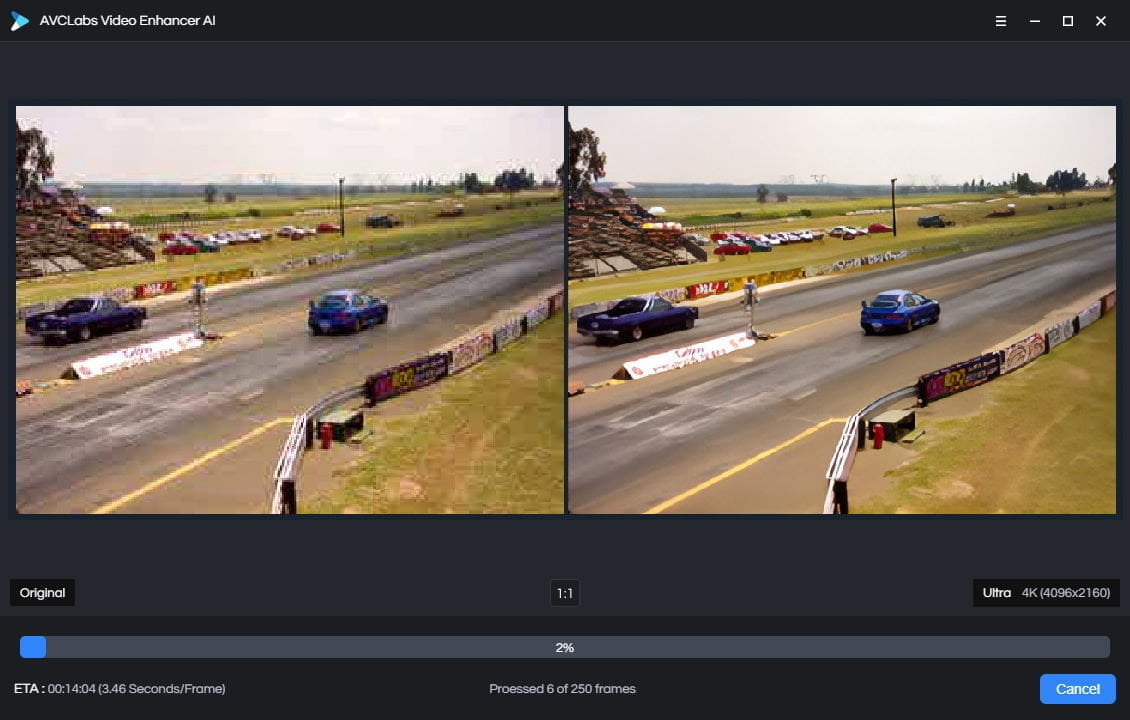
Task: Cancel the video enhancement process
Action: point(1077,689)
